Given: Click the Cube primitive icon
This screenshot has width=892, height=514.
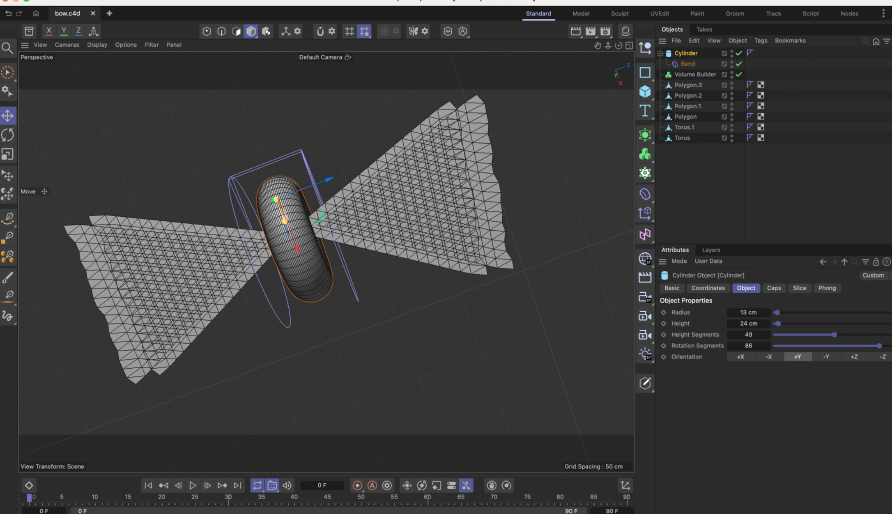Looking at the screenshot, I should pos(645,91).
